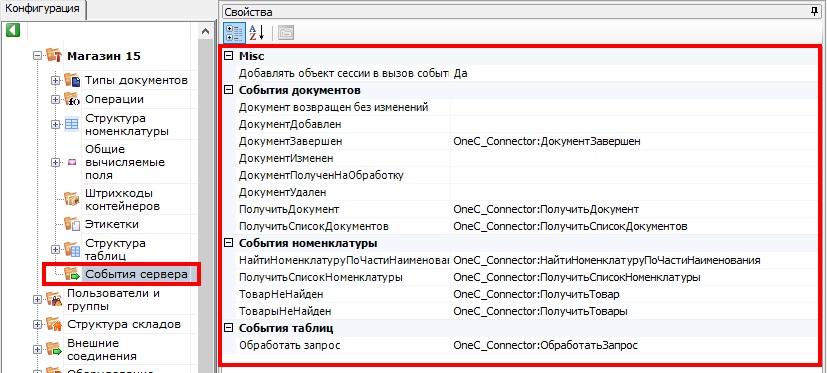Select Этикетки tree item
The image size is (827, 373).
(112, 224)
